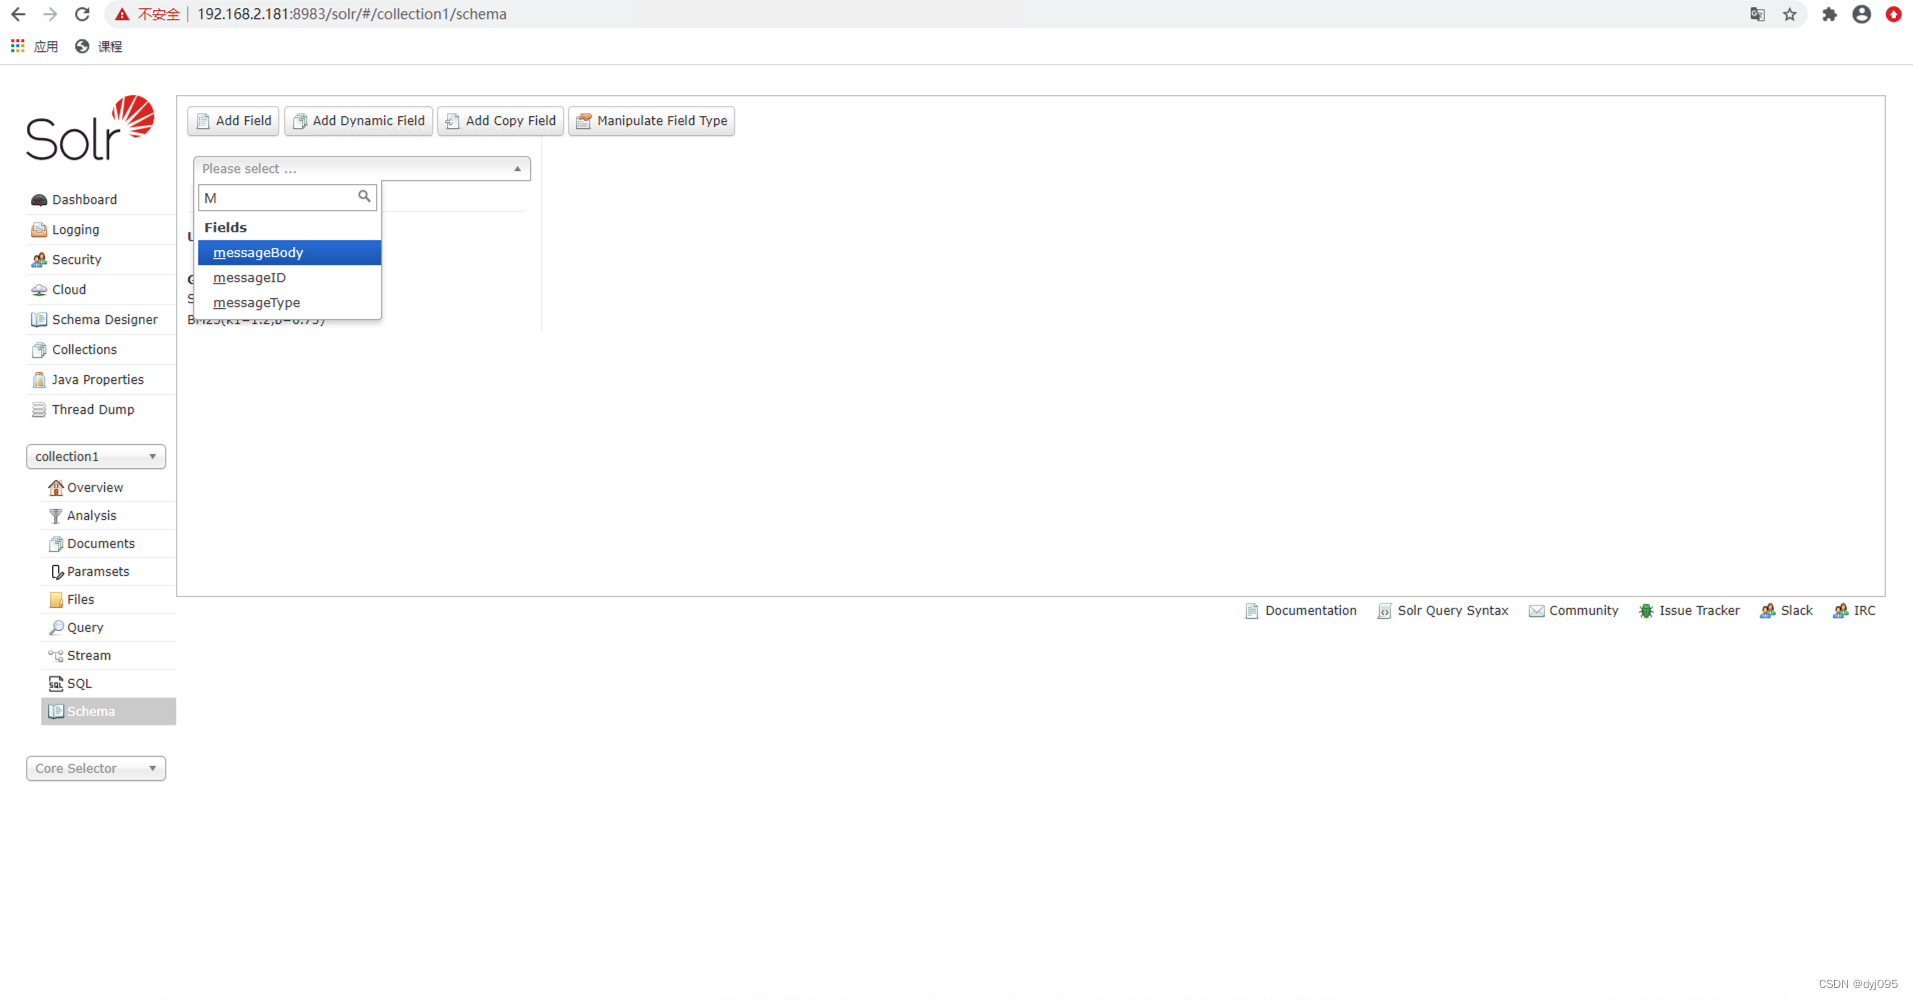Click the Paramsets icon
The width and height of the screenshot is (1913, 1000).
point(56,572)
